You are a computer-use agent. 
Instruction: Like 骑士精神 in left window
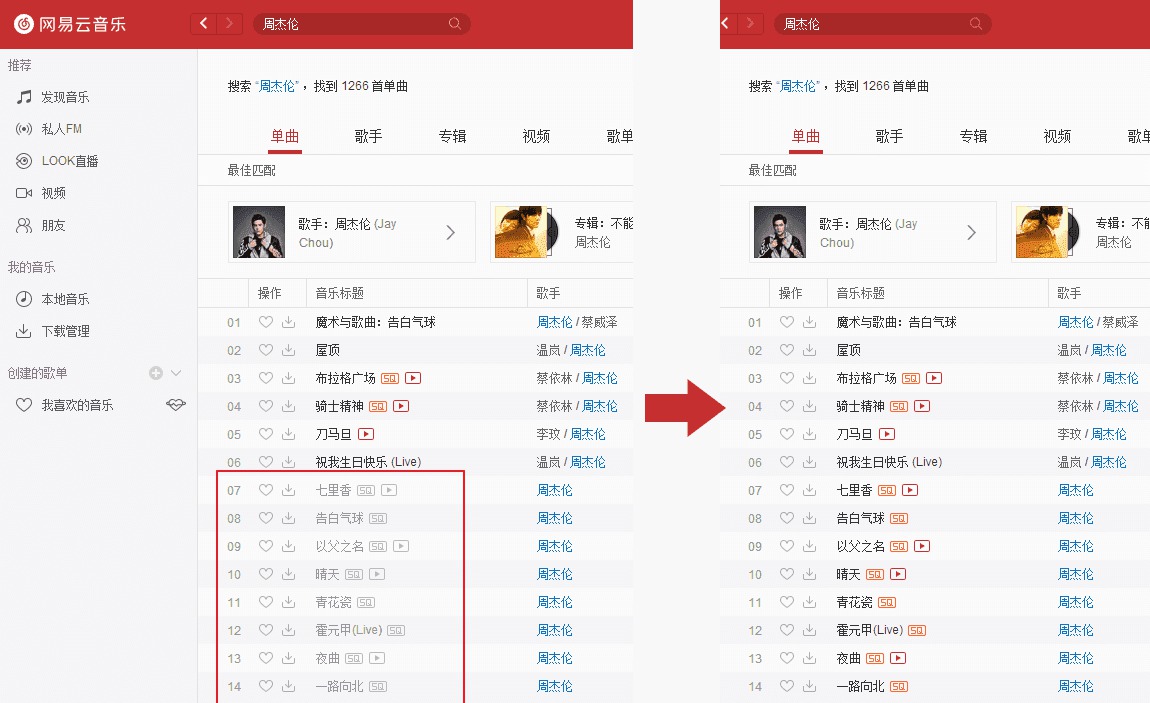coord(265,406)
